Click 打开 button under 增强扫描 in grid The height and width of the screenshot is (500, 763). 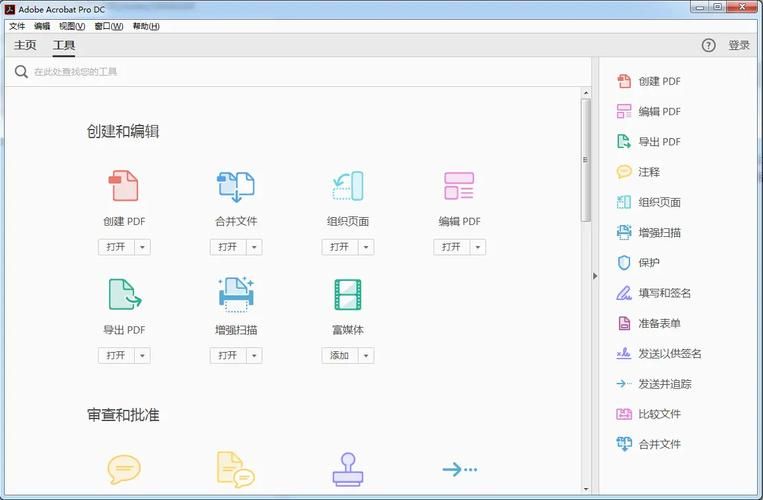(x=228, y=356)
